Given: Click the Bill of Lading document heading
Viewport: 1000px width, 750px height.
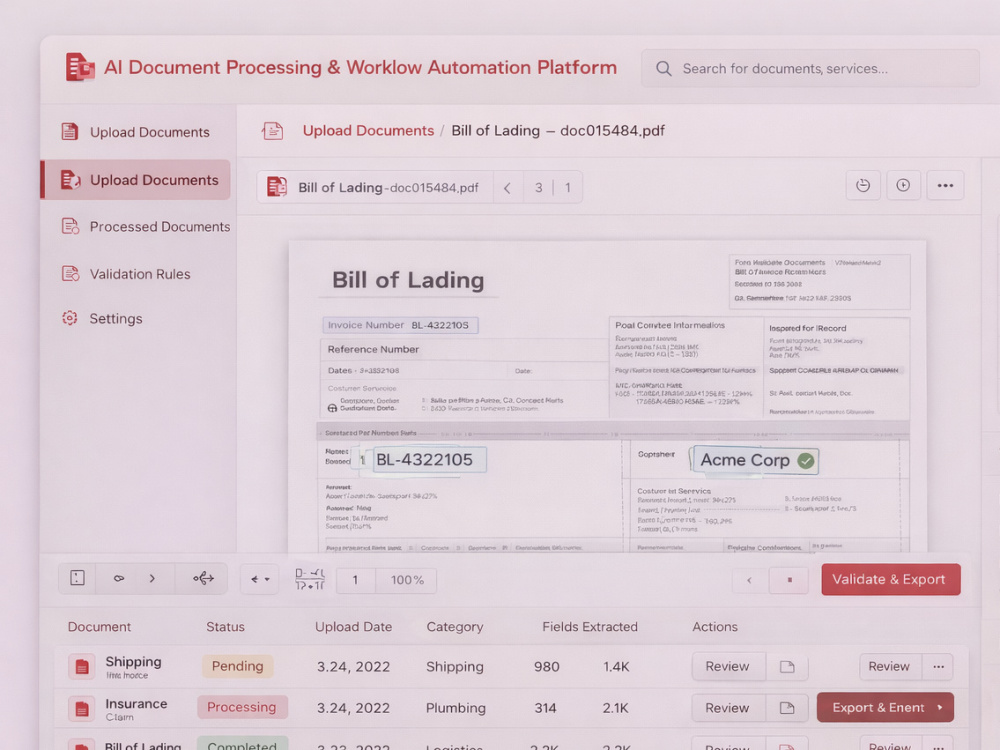Looking at the screenshot, I should click(x=408, y=280).
